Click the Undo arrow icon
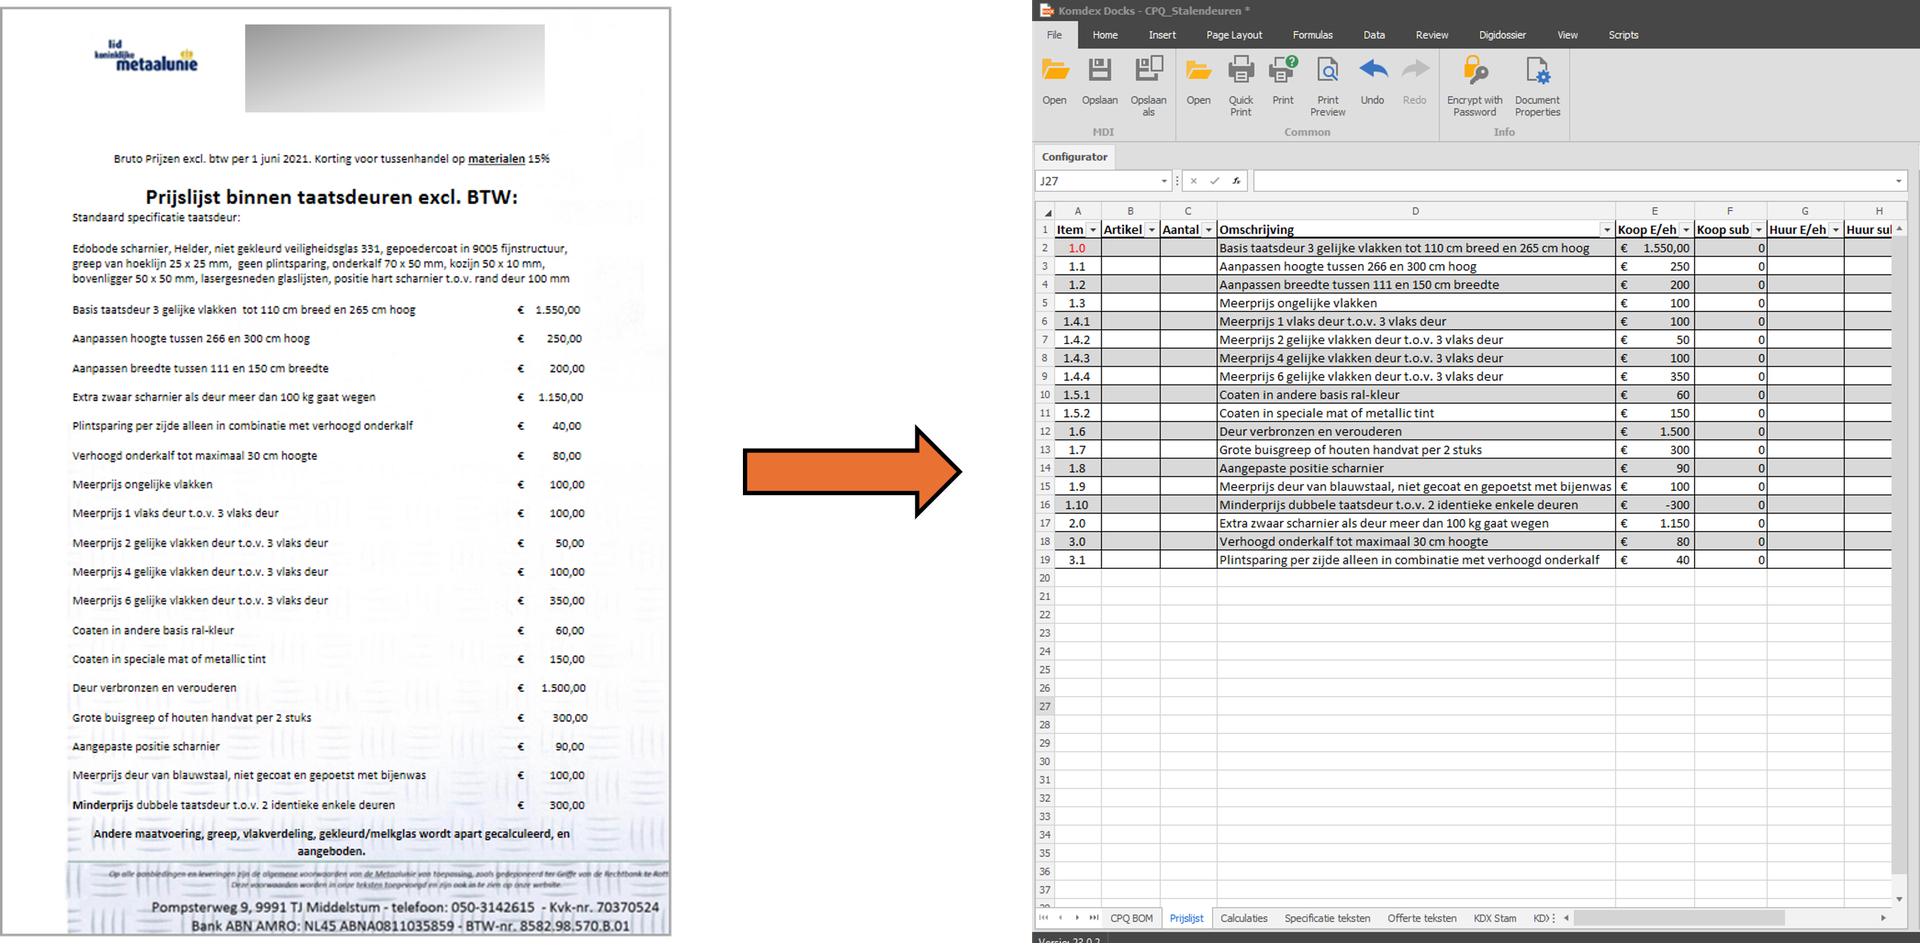The image size is (1920, 943). (x=1372, y=71)
